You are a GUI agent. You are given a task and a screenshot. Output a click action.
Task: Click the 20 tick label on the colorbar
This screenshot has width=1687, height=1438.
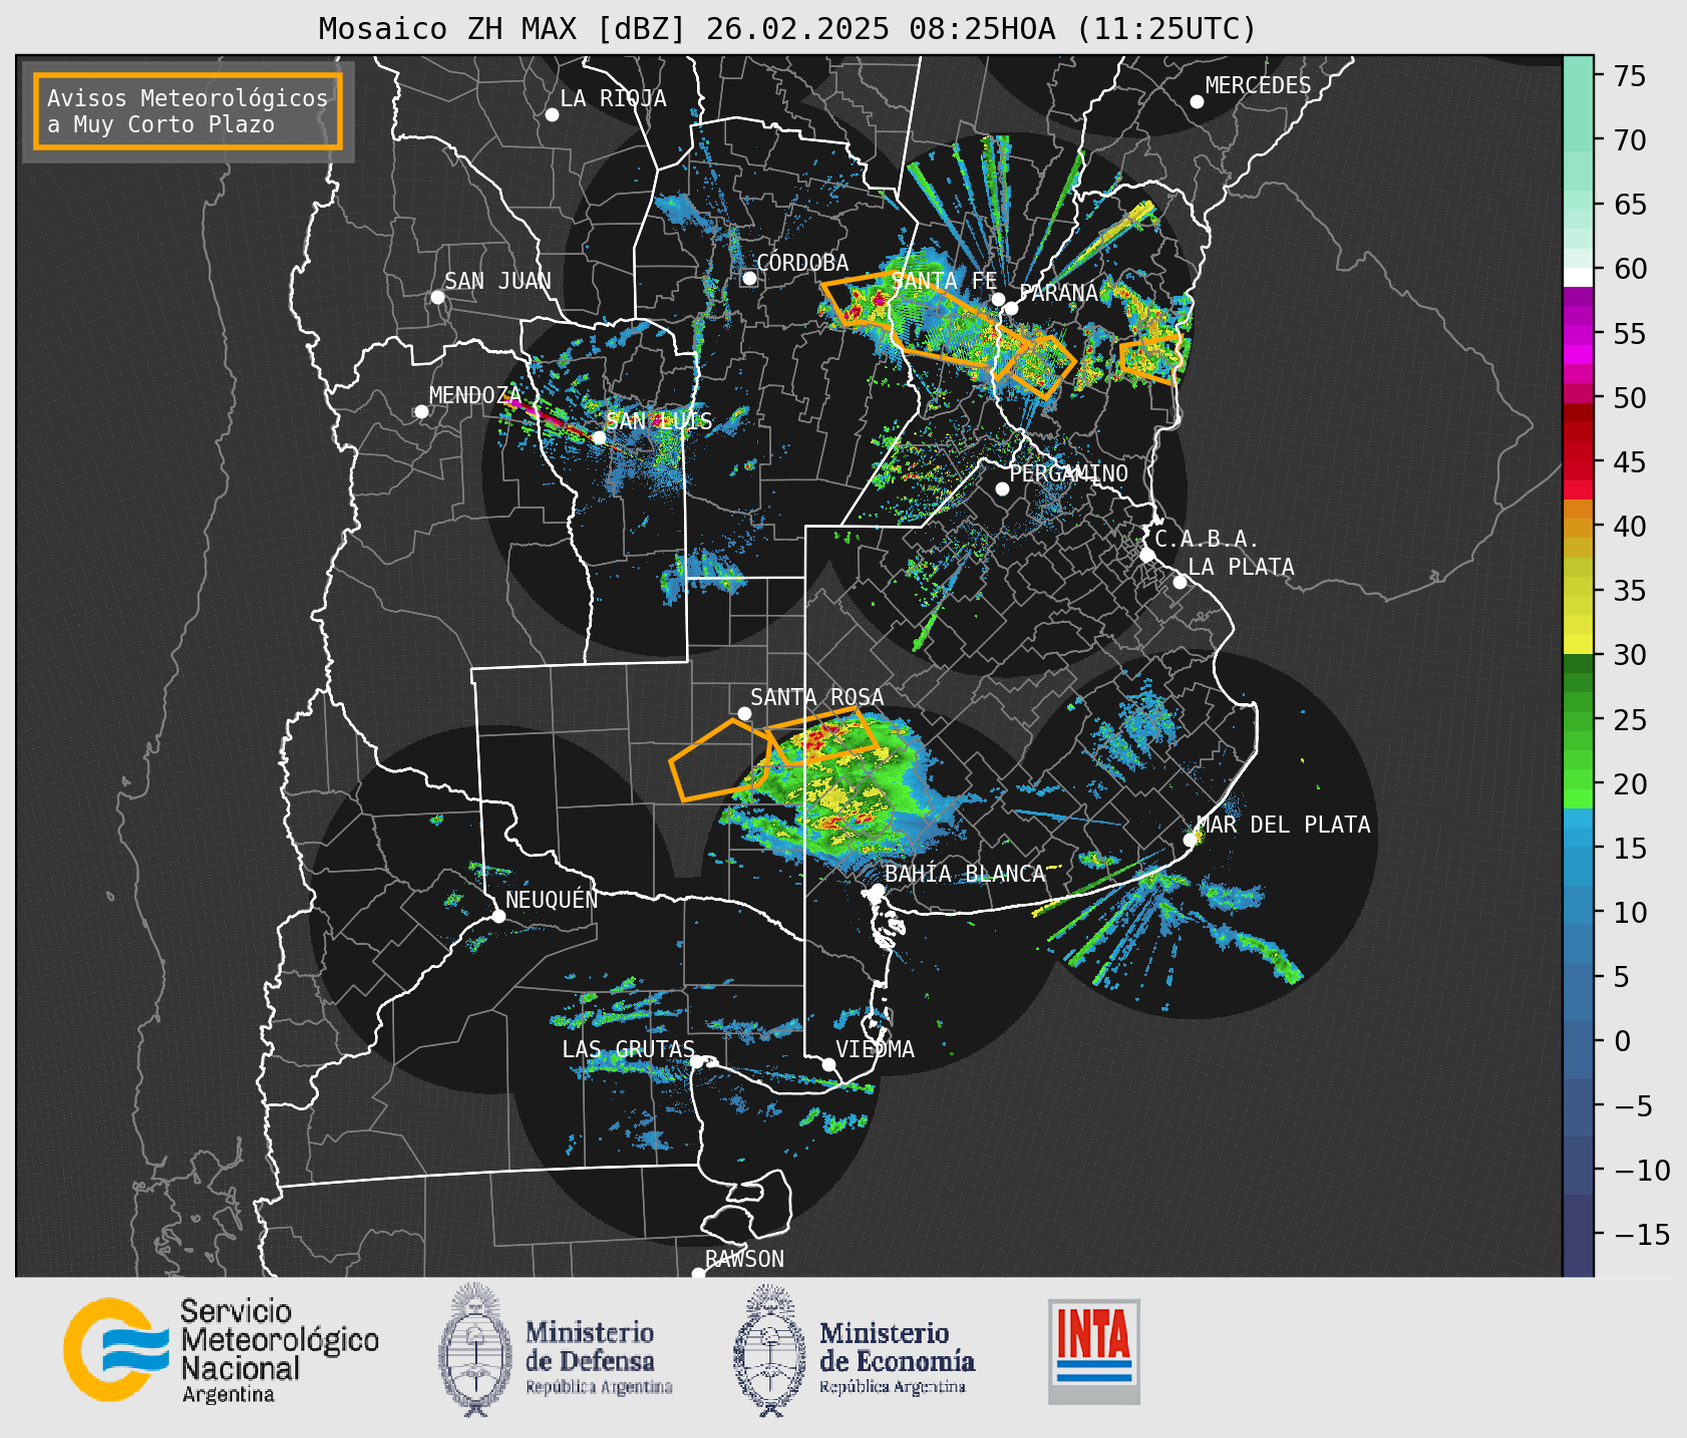tap(1629, 784)
